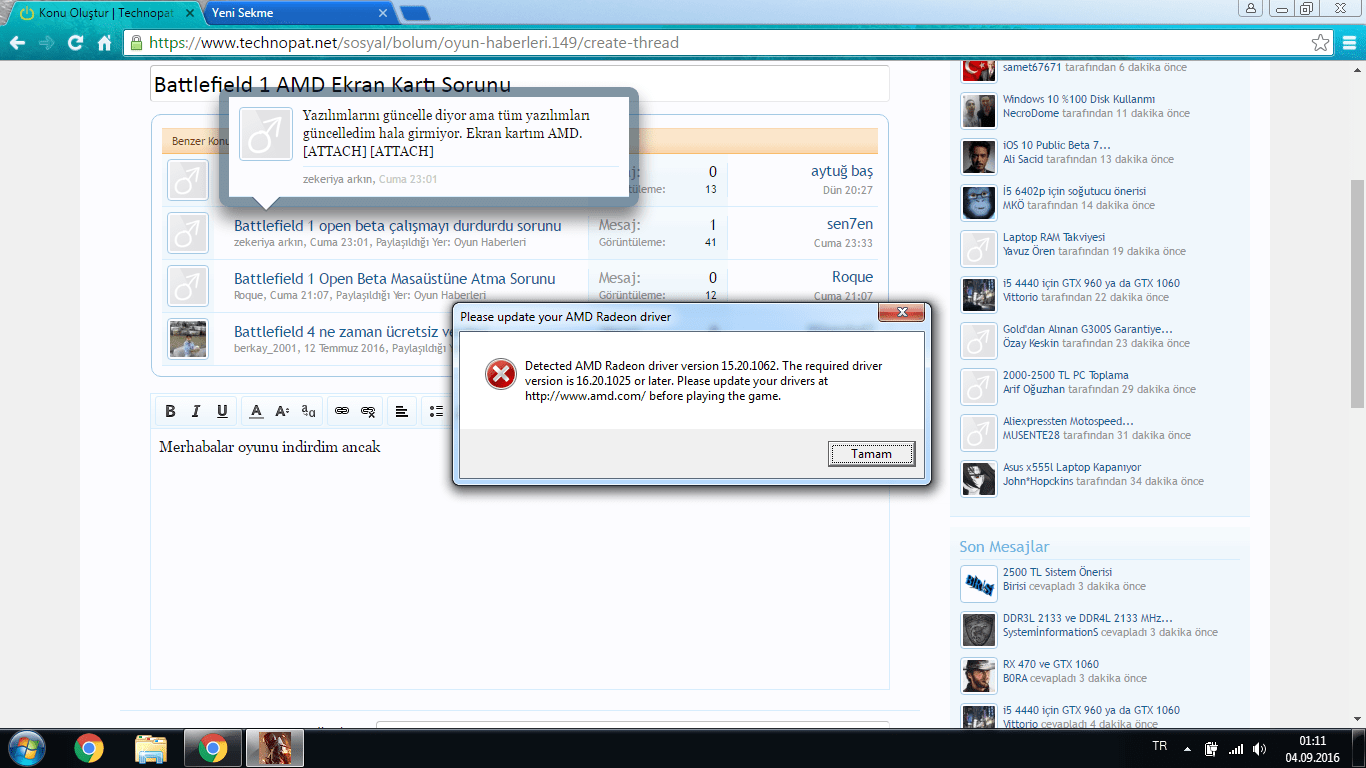Switch to the game icon on taskbar
Screen dimensions: 1366x768
[274, 748]
